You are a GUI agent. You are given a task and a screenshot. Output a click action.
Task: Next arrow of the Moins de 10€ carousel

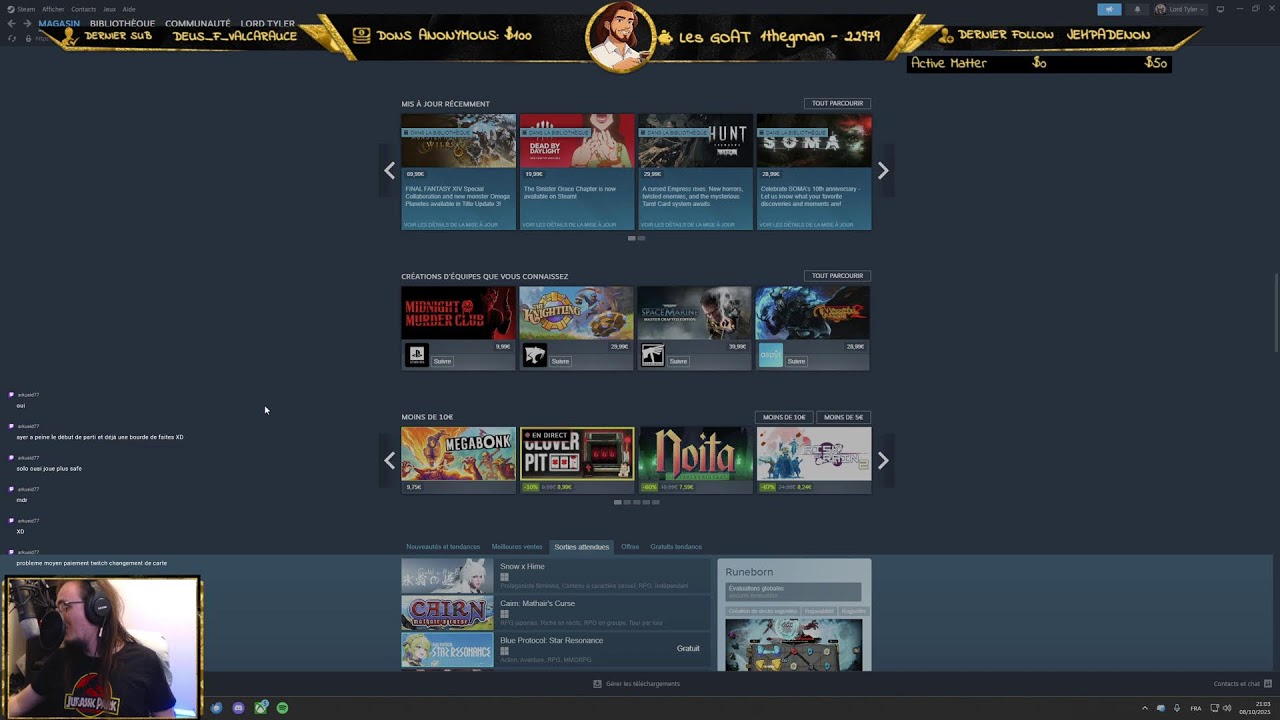(x=883, y=461)
